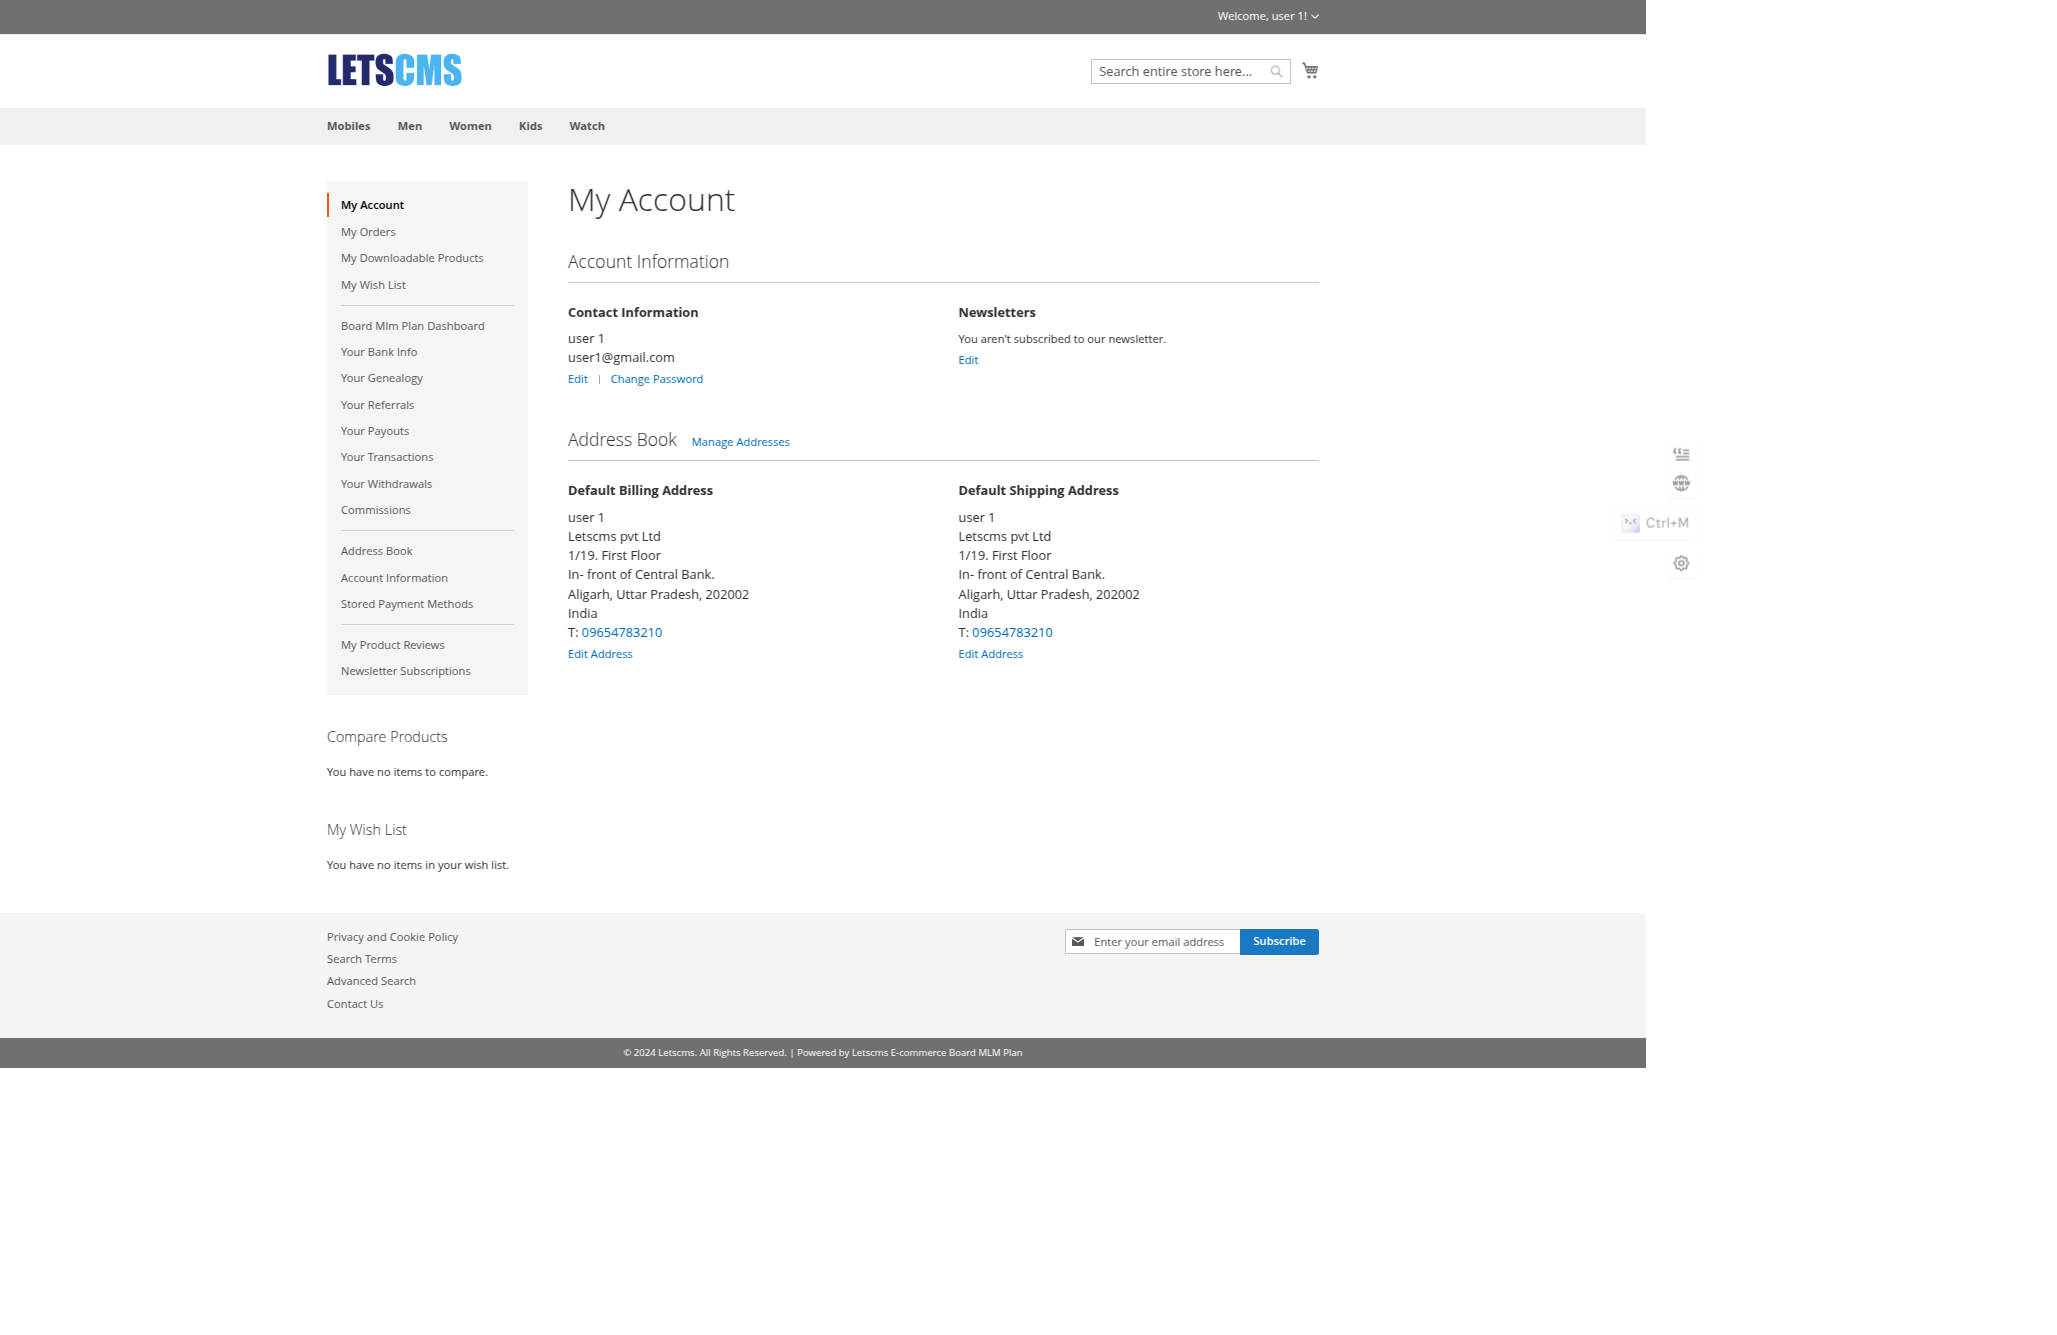This screenshot has height=1335, width=2057.
Task: Open the Mobiles menu
Action: coord(348,126)
